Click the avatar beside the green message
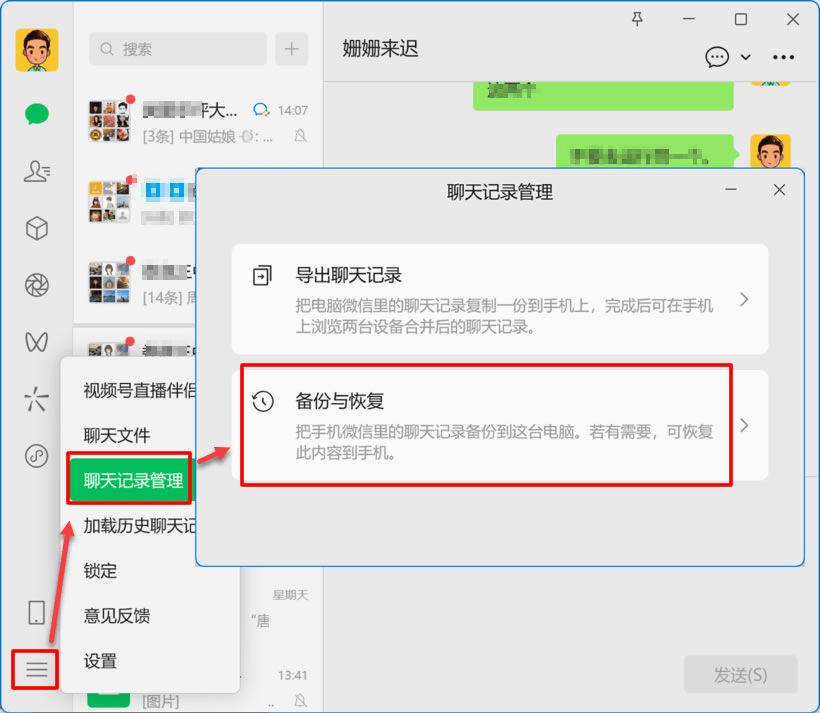This screenshot has width=820, height=713. (x=770, y=151)
